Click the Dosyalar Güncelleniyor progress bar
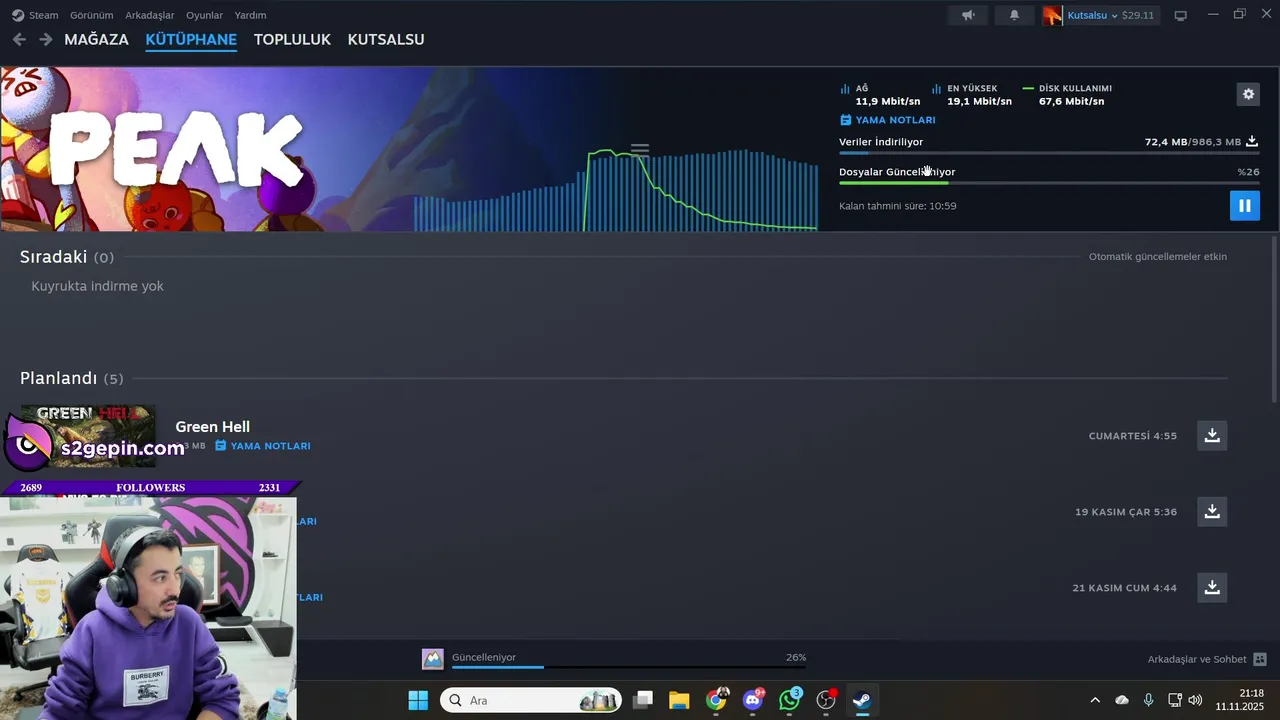The height and width of the screenshot is (720, 1280). [1049, 183]
